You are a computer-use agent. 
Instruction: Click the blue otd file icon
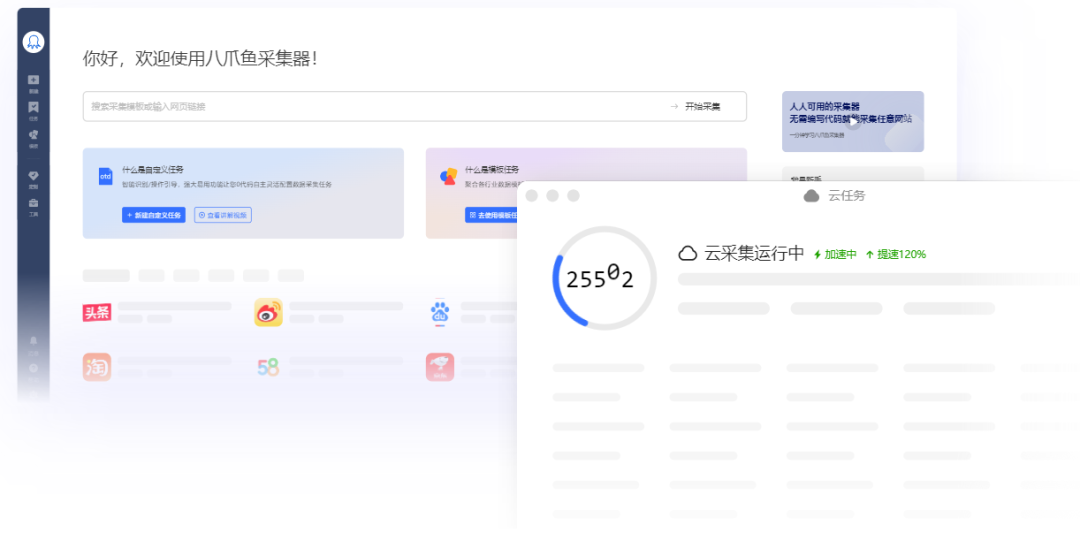pyautogui.click(x=105, y=176)
